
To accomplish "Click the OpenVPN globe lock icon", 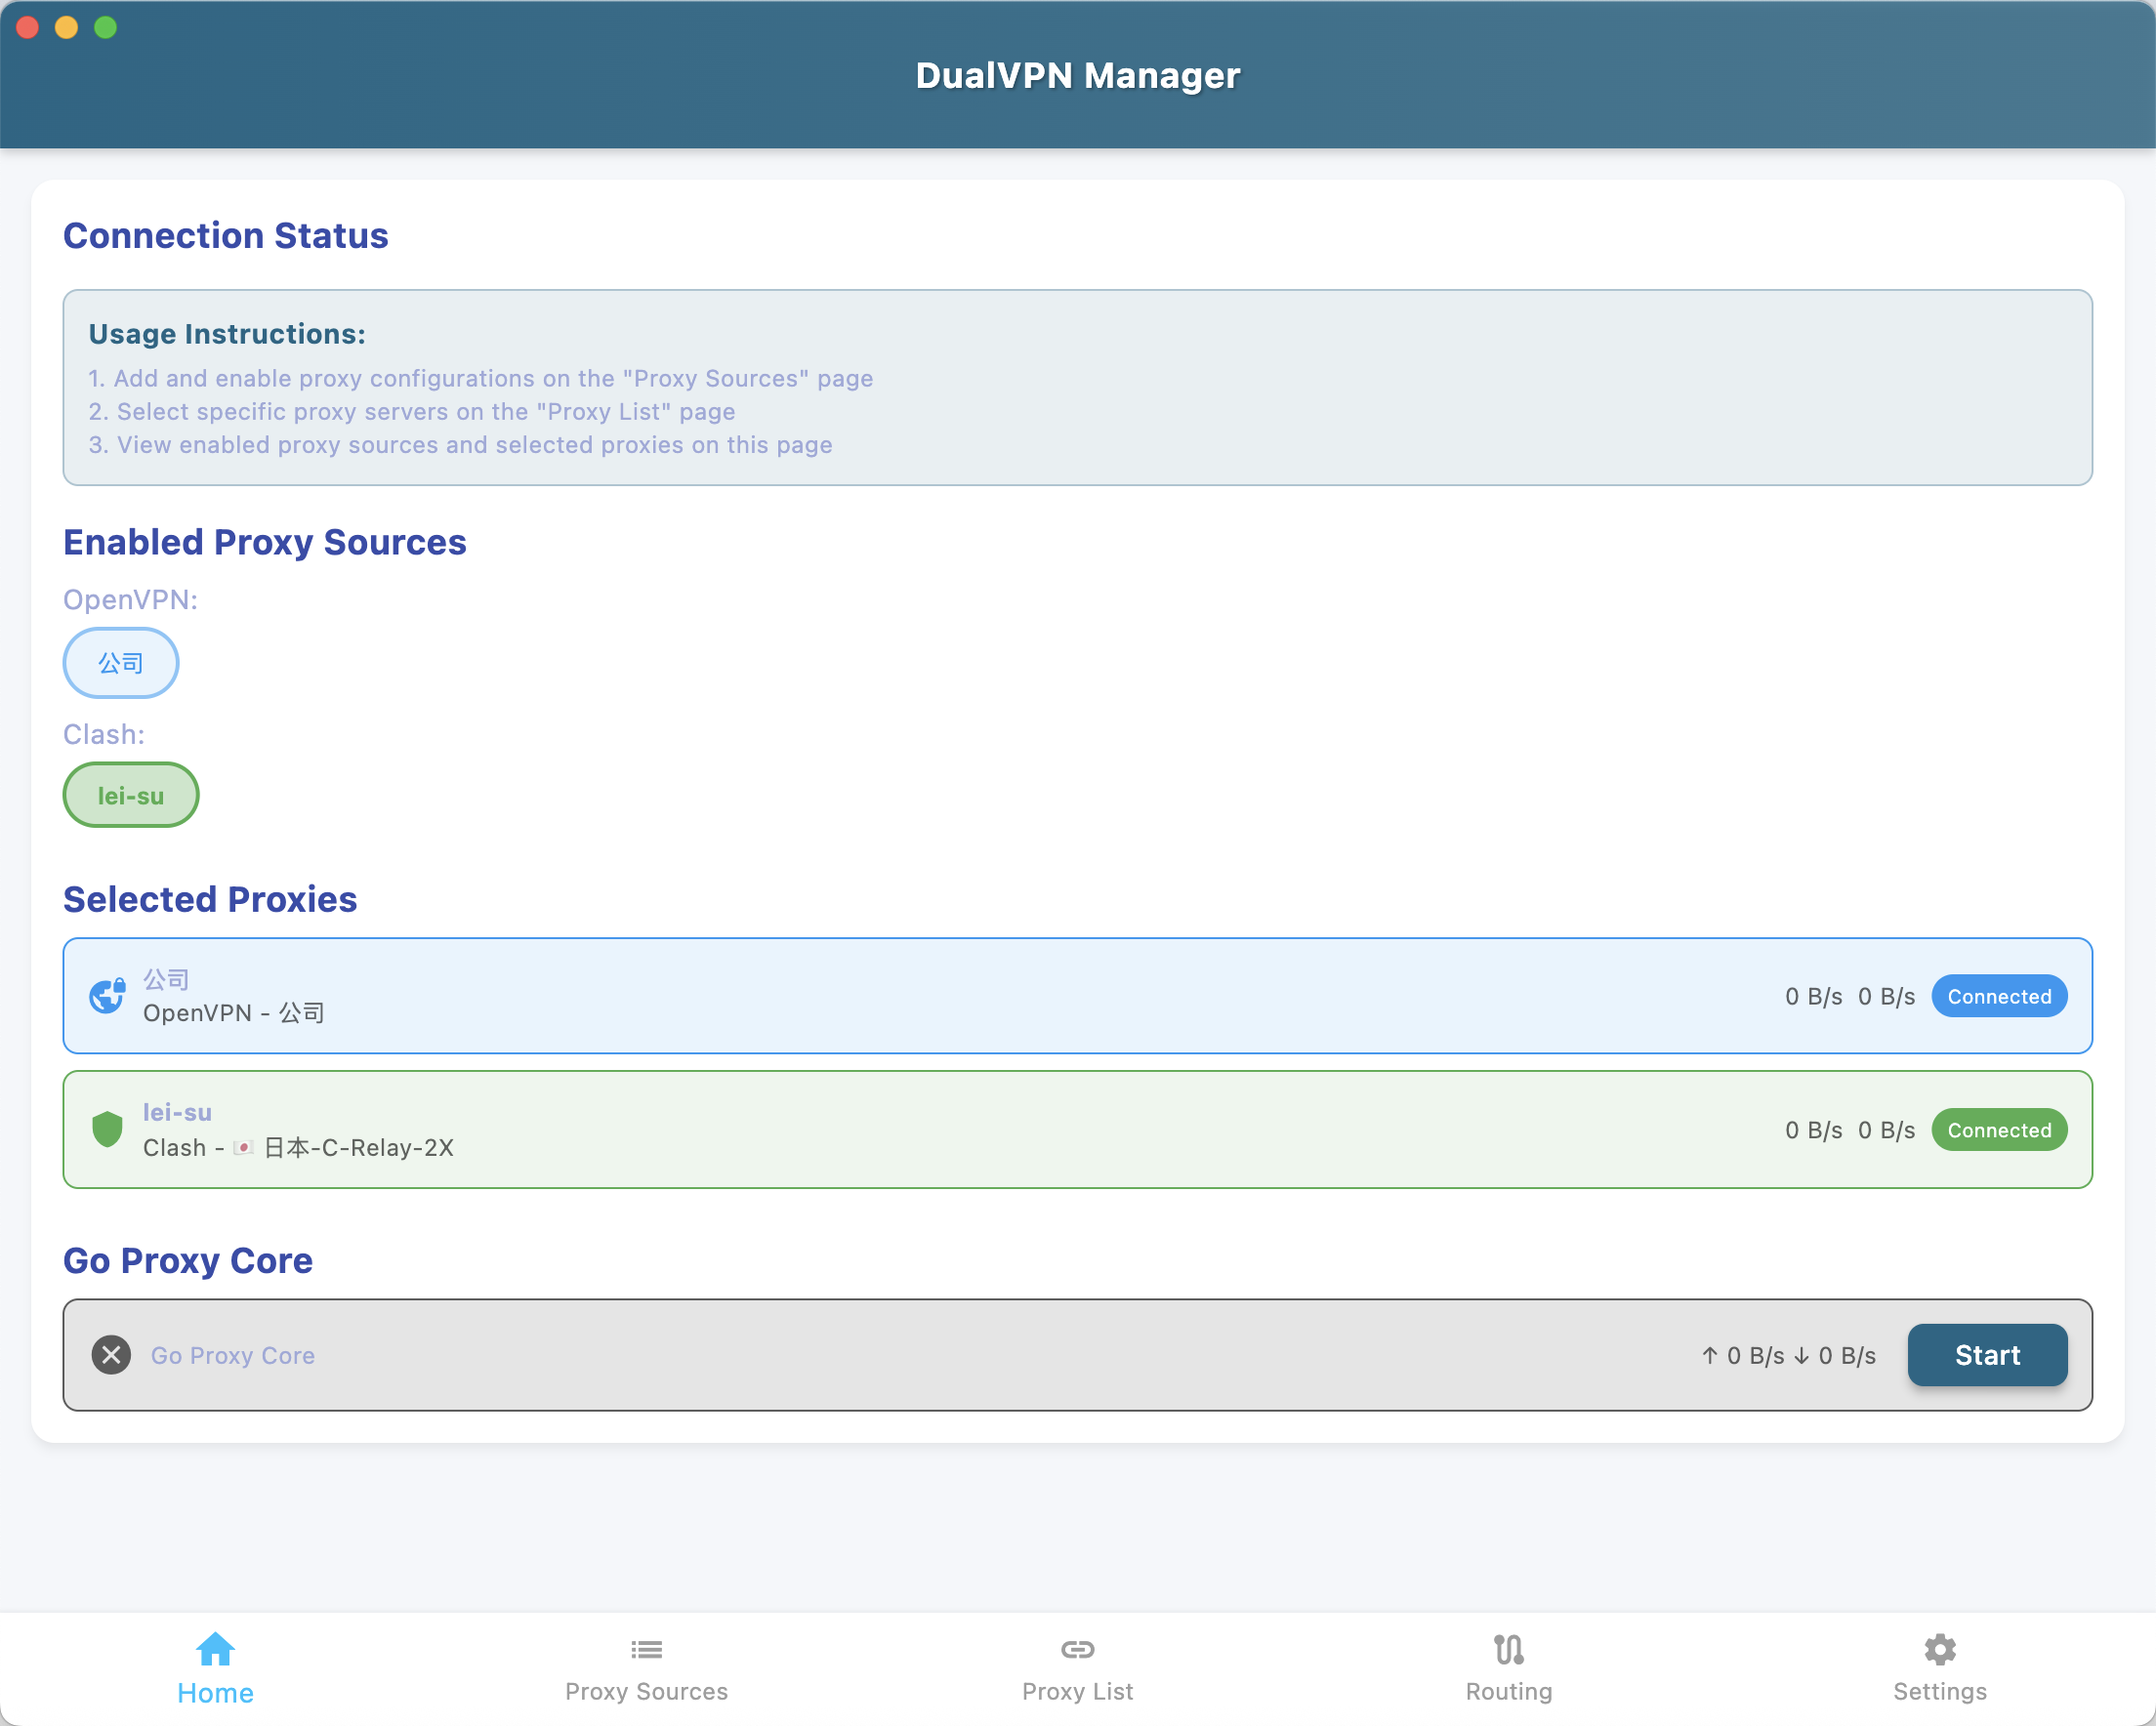I will pyautogui.click(x=107, y=995).
